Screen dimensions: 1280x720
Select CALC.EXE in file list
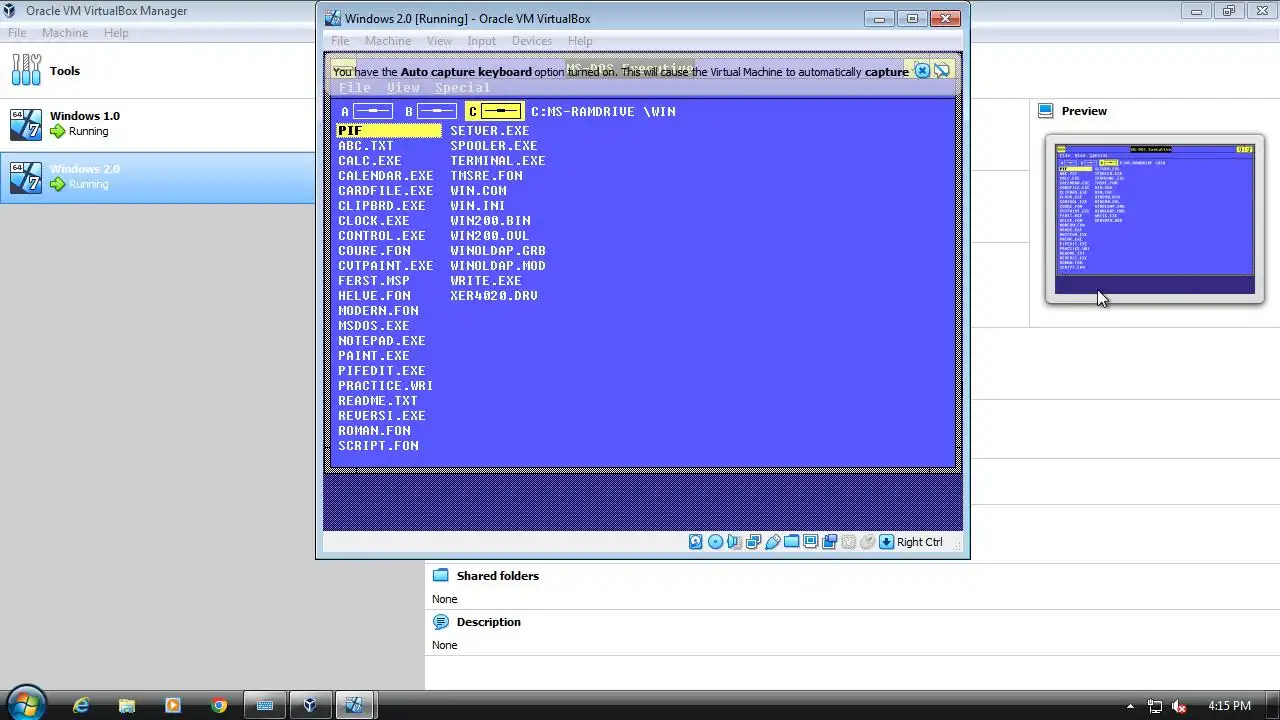370,161
